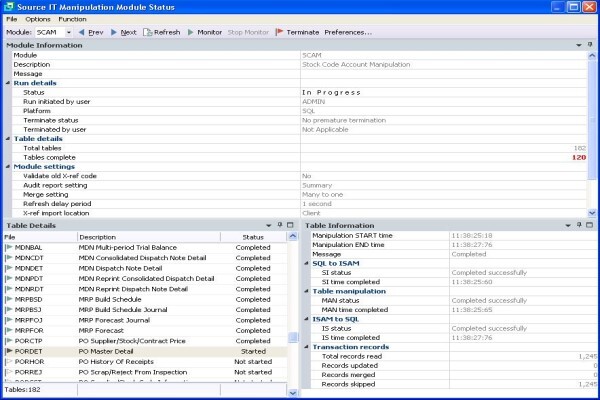Open the File menu
The height and width of the screenshot is (400, 600).
[x=11, y=19]
